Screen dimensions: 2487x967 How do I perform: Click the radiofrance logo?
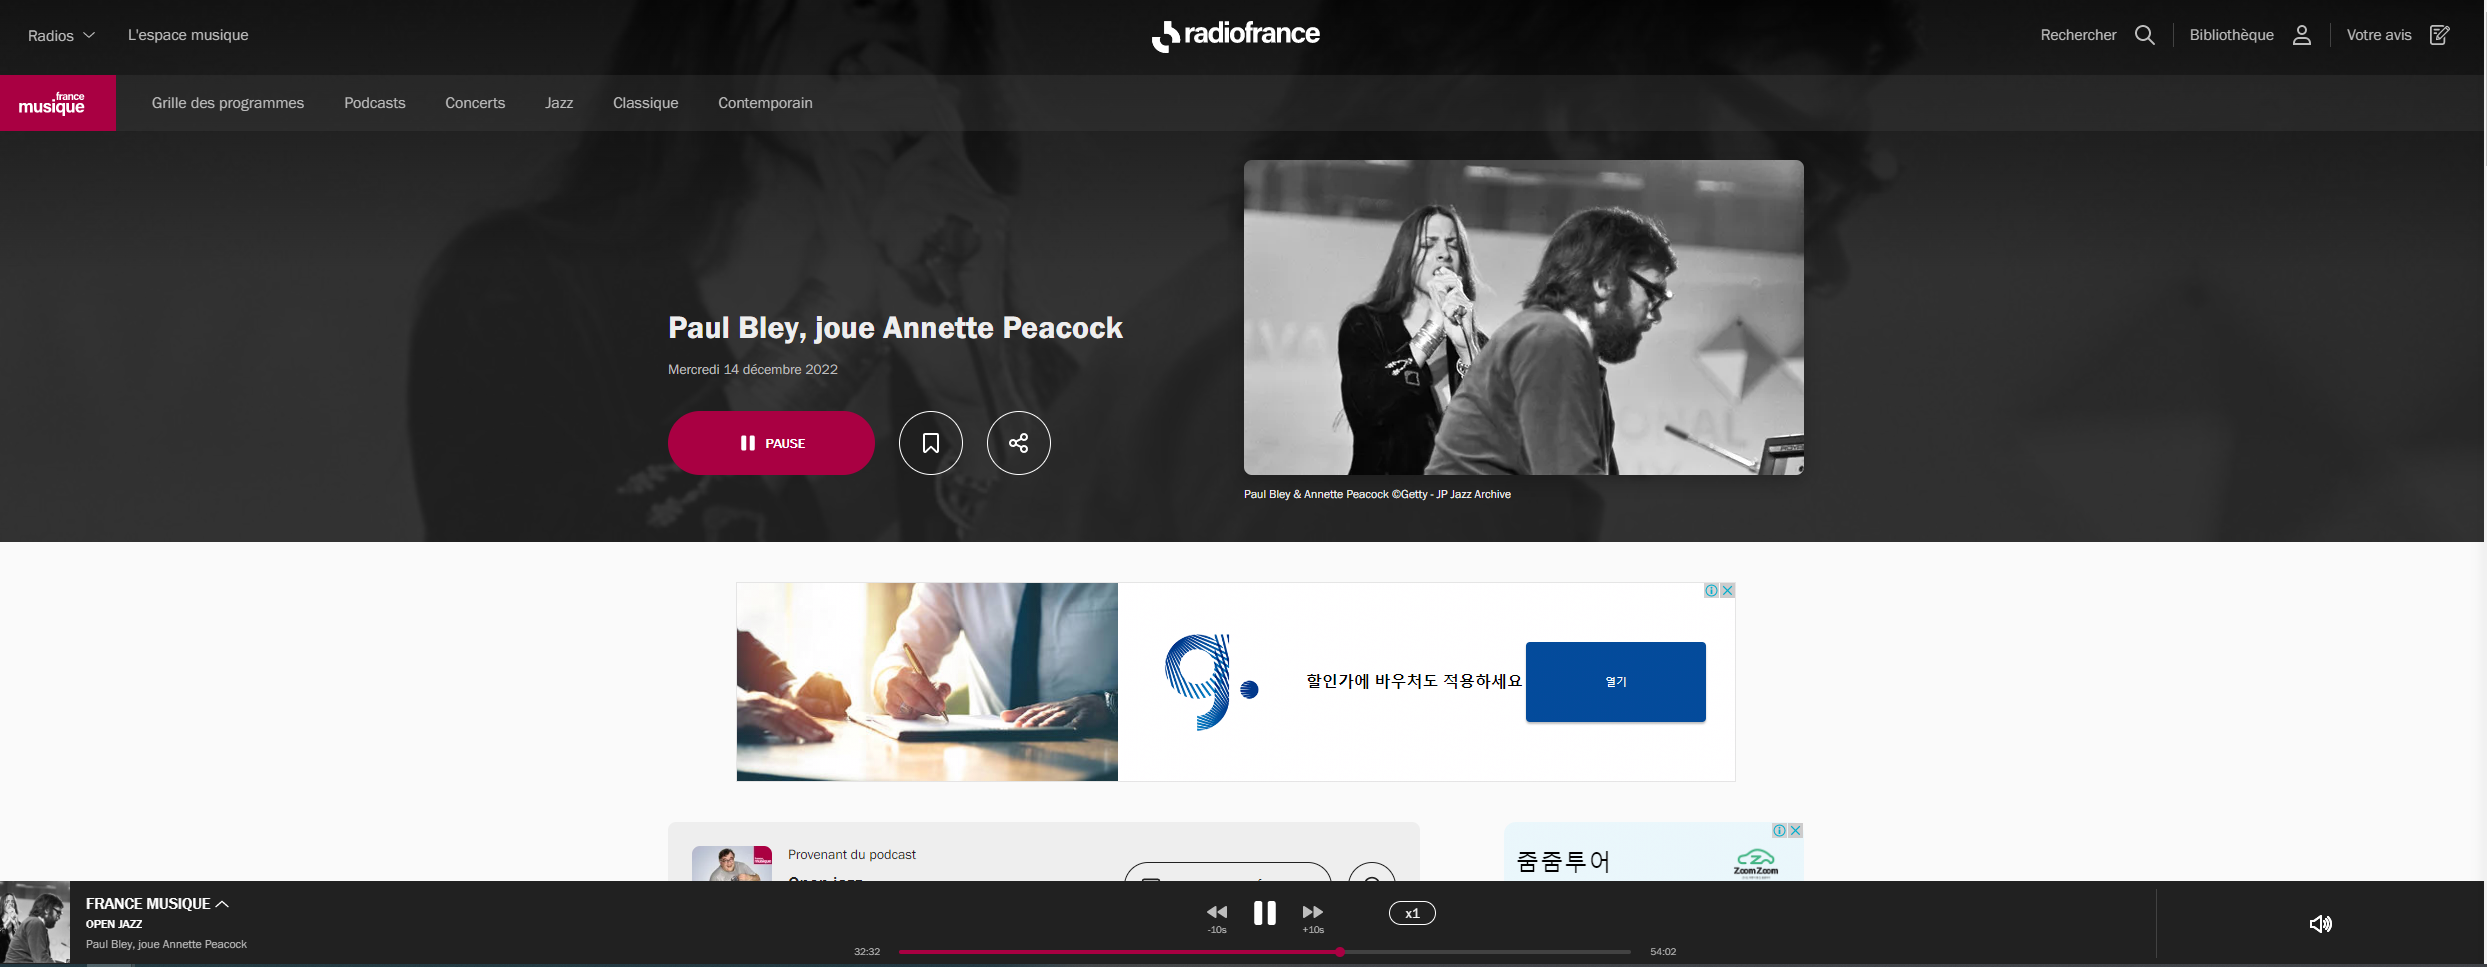(1236, 35)
